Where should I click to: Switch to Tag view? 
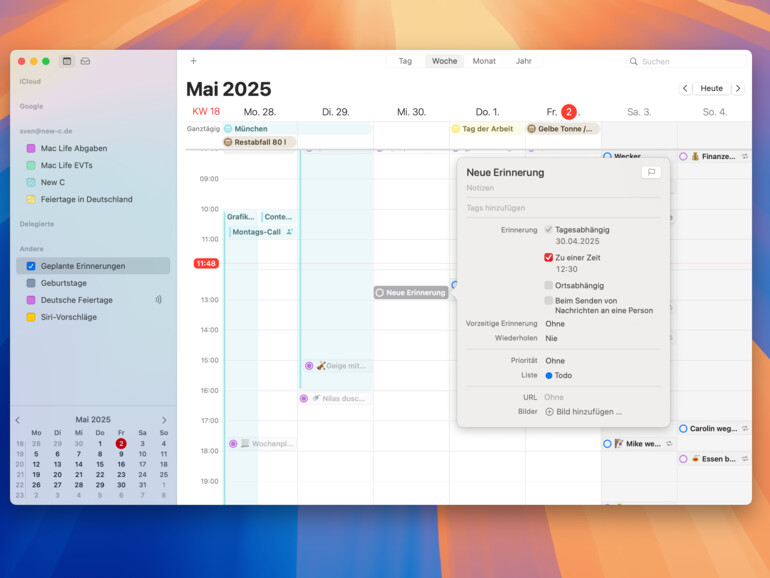[x=405, y=61]
